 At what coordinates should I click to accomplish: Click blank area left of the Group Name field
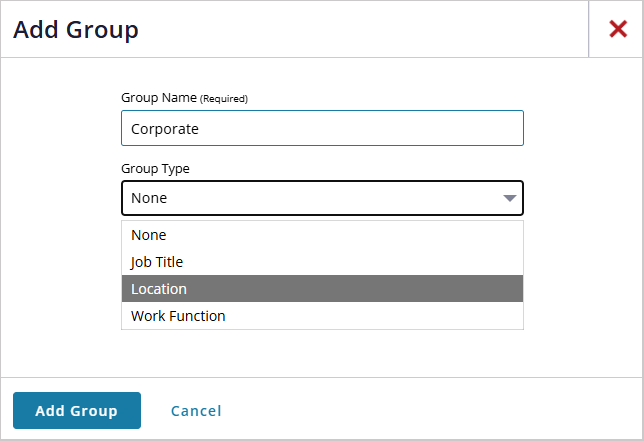60,128
